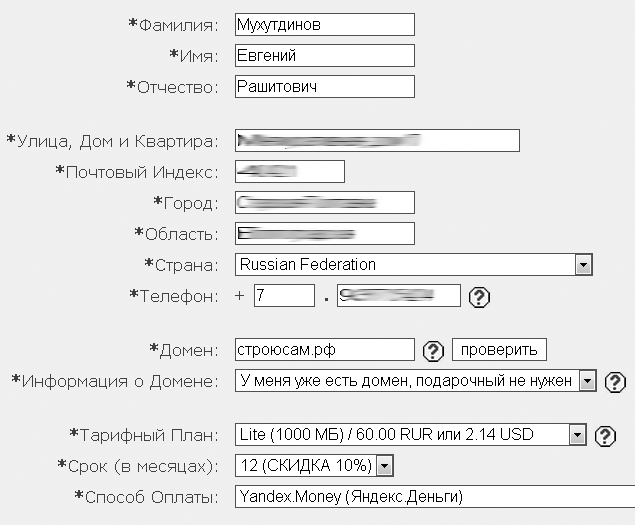Expand the country dropdown arrow
The image size is (635, 525).
pyautogui.click(x=583, y=265)
